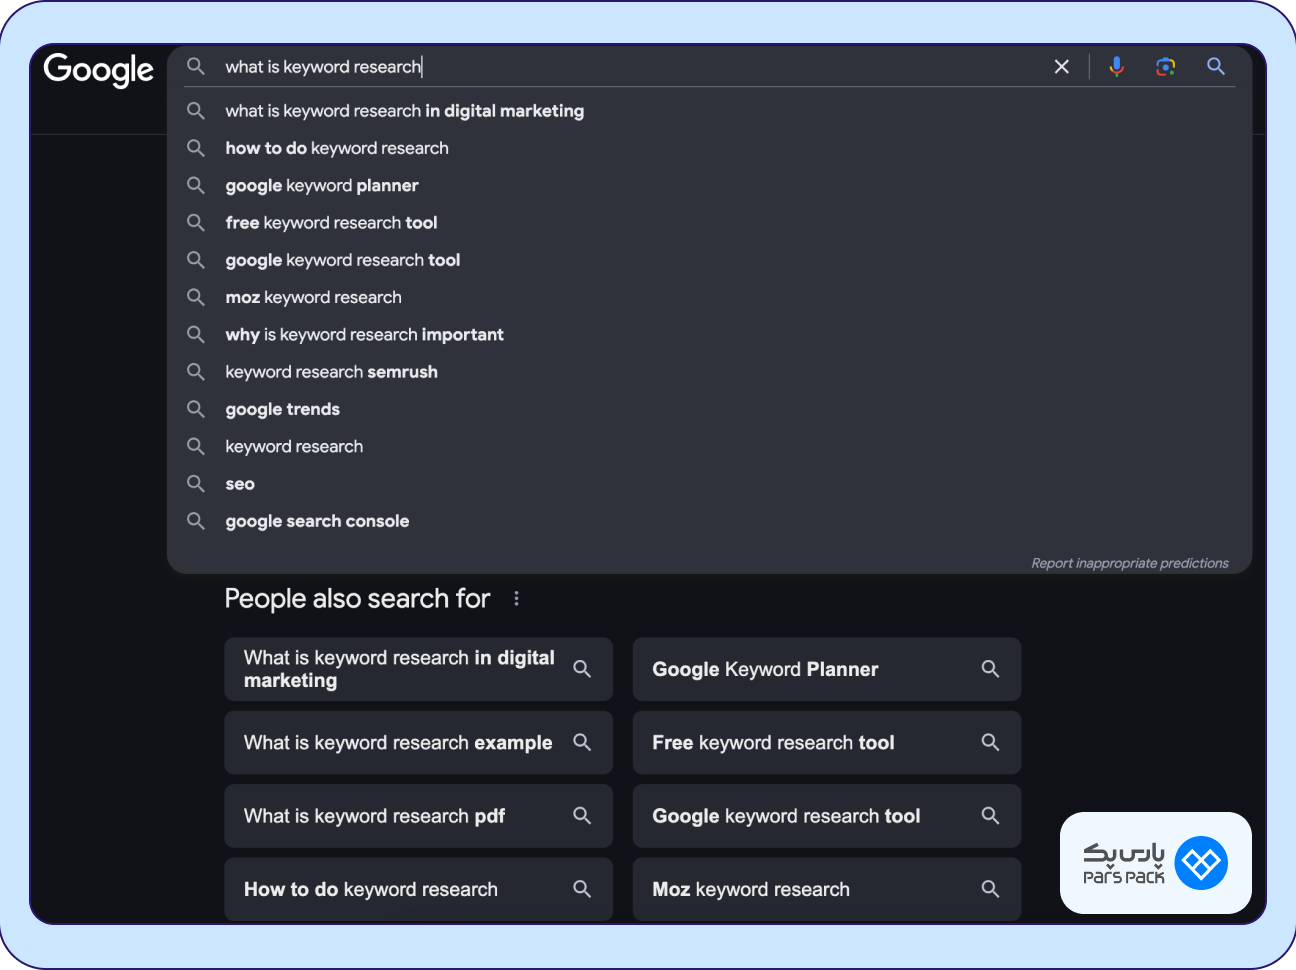The height and width of the screenshot is (970, 1296).
Task: Choose the 'google trends' suggestion
Action: point(709,409)
